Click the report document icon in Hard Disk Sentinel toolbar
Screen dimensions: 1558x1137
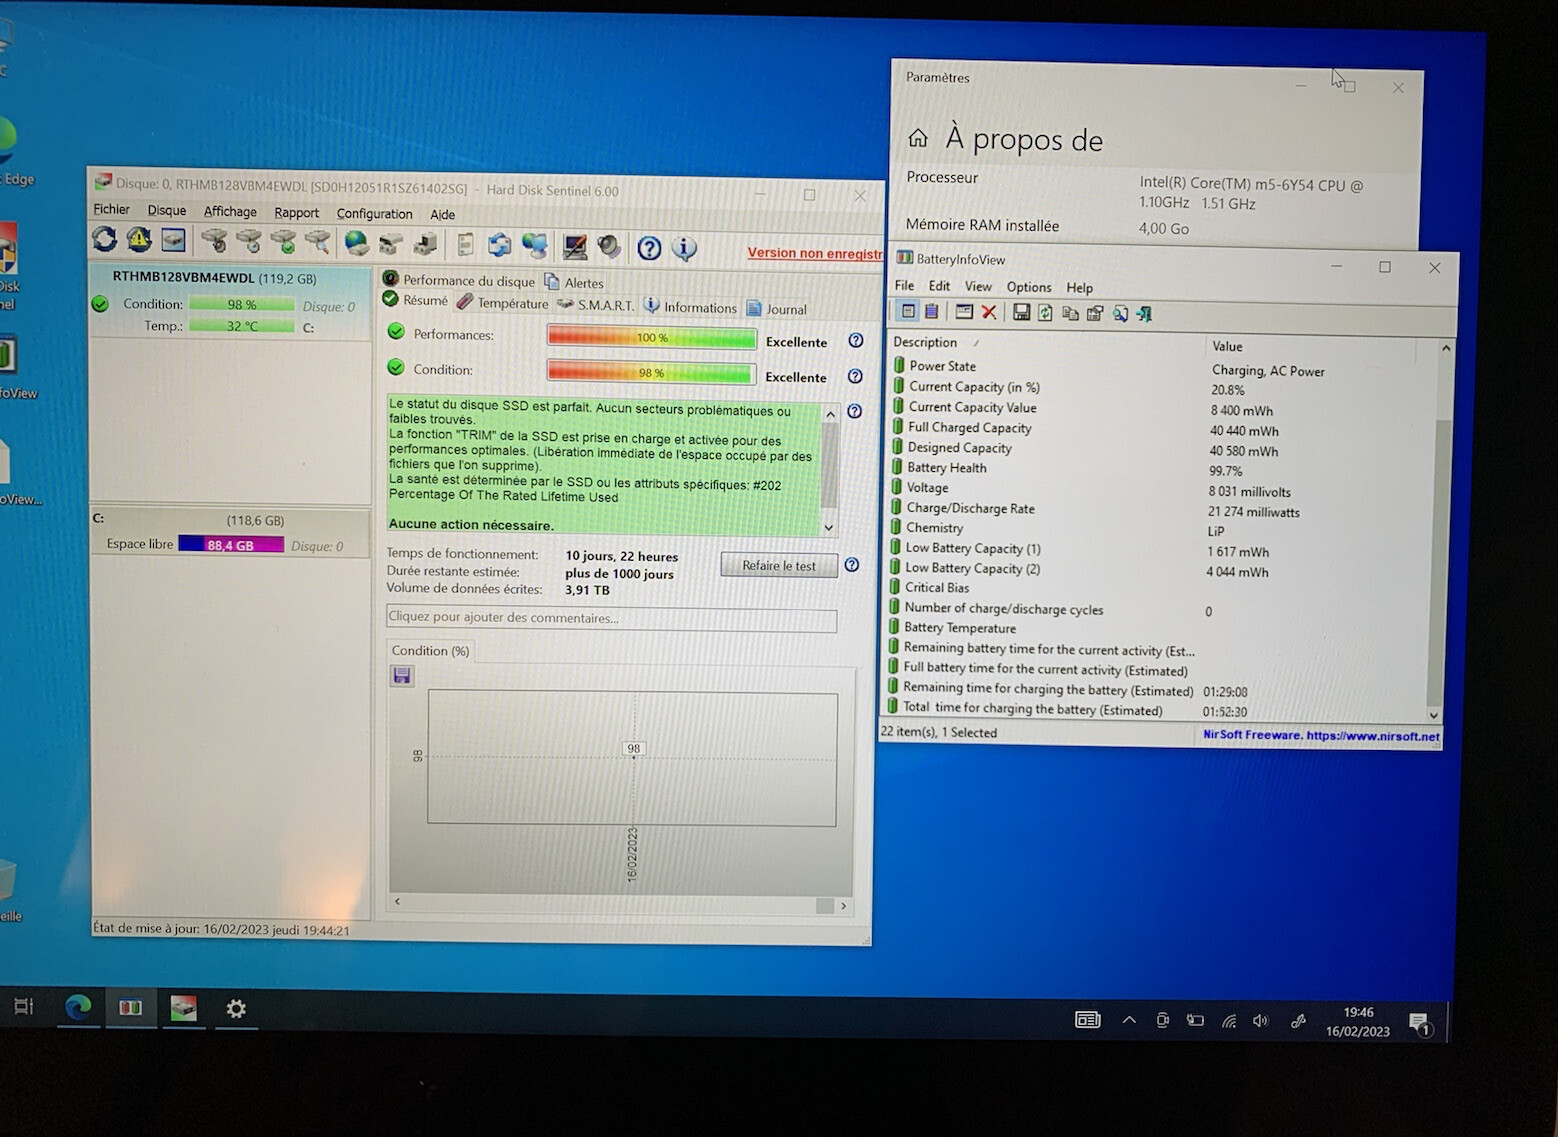pyautogui.click(x=465, y=245)
